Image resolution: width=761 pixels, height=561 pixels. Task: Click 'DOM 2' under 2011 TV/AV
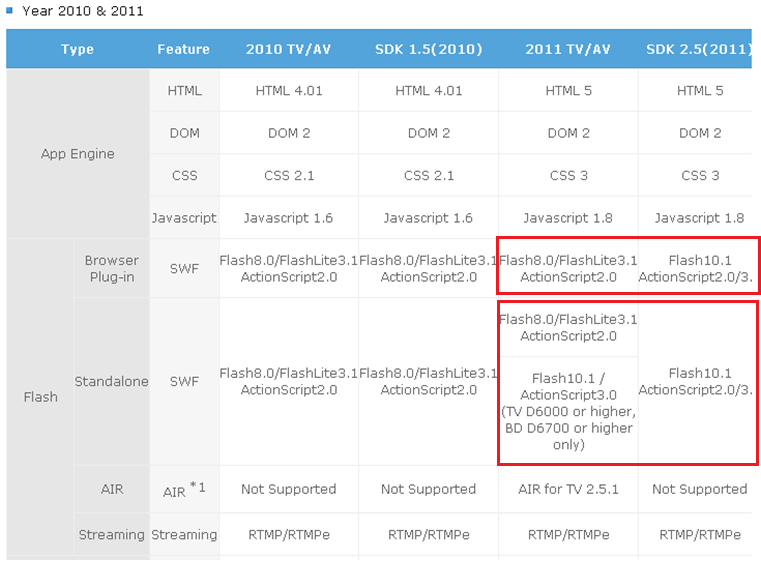(568, 133)
